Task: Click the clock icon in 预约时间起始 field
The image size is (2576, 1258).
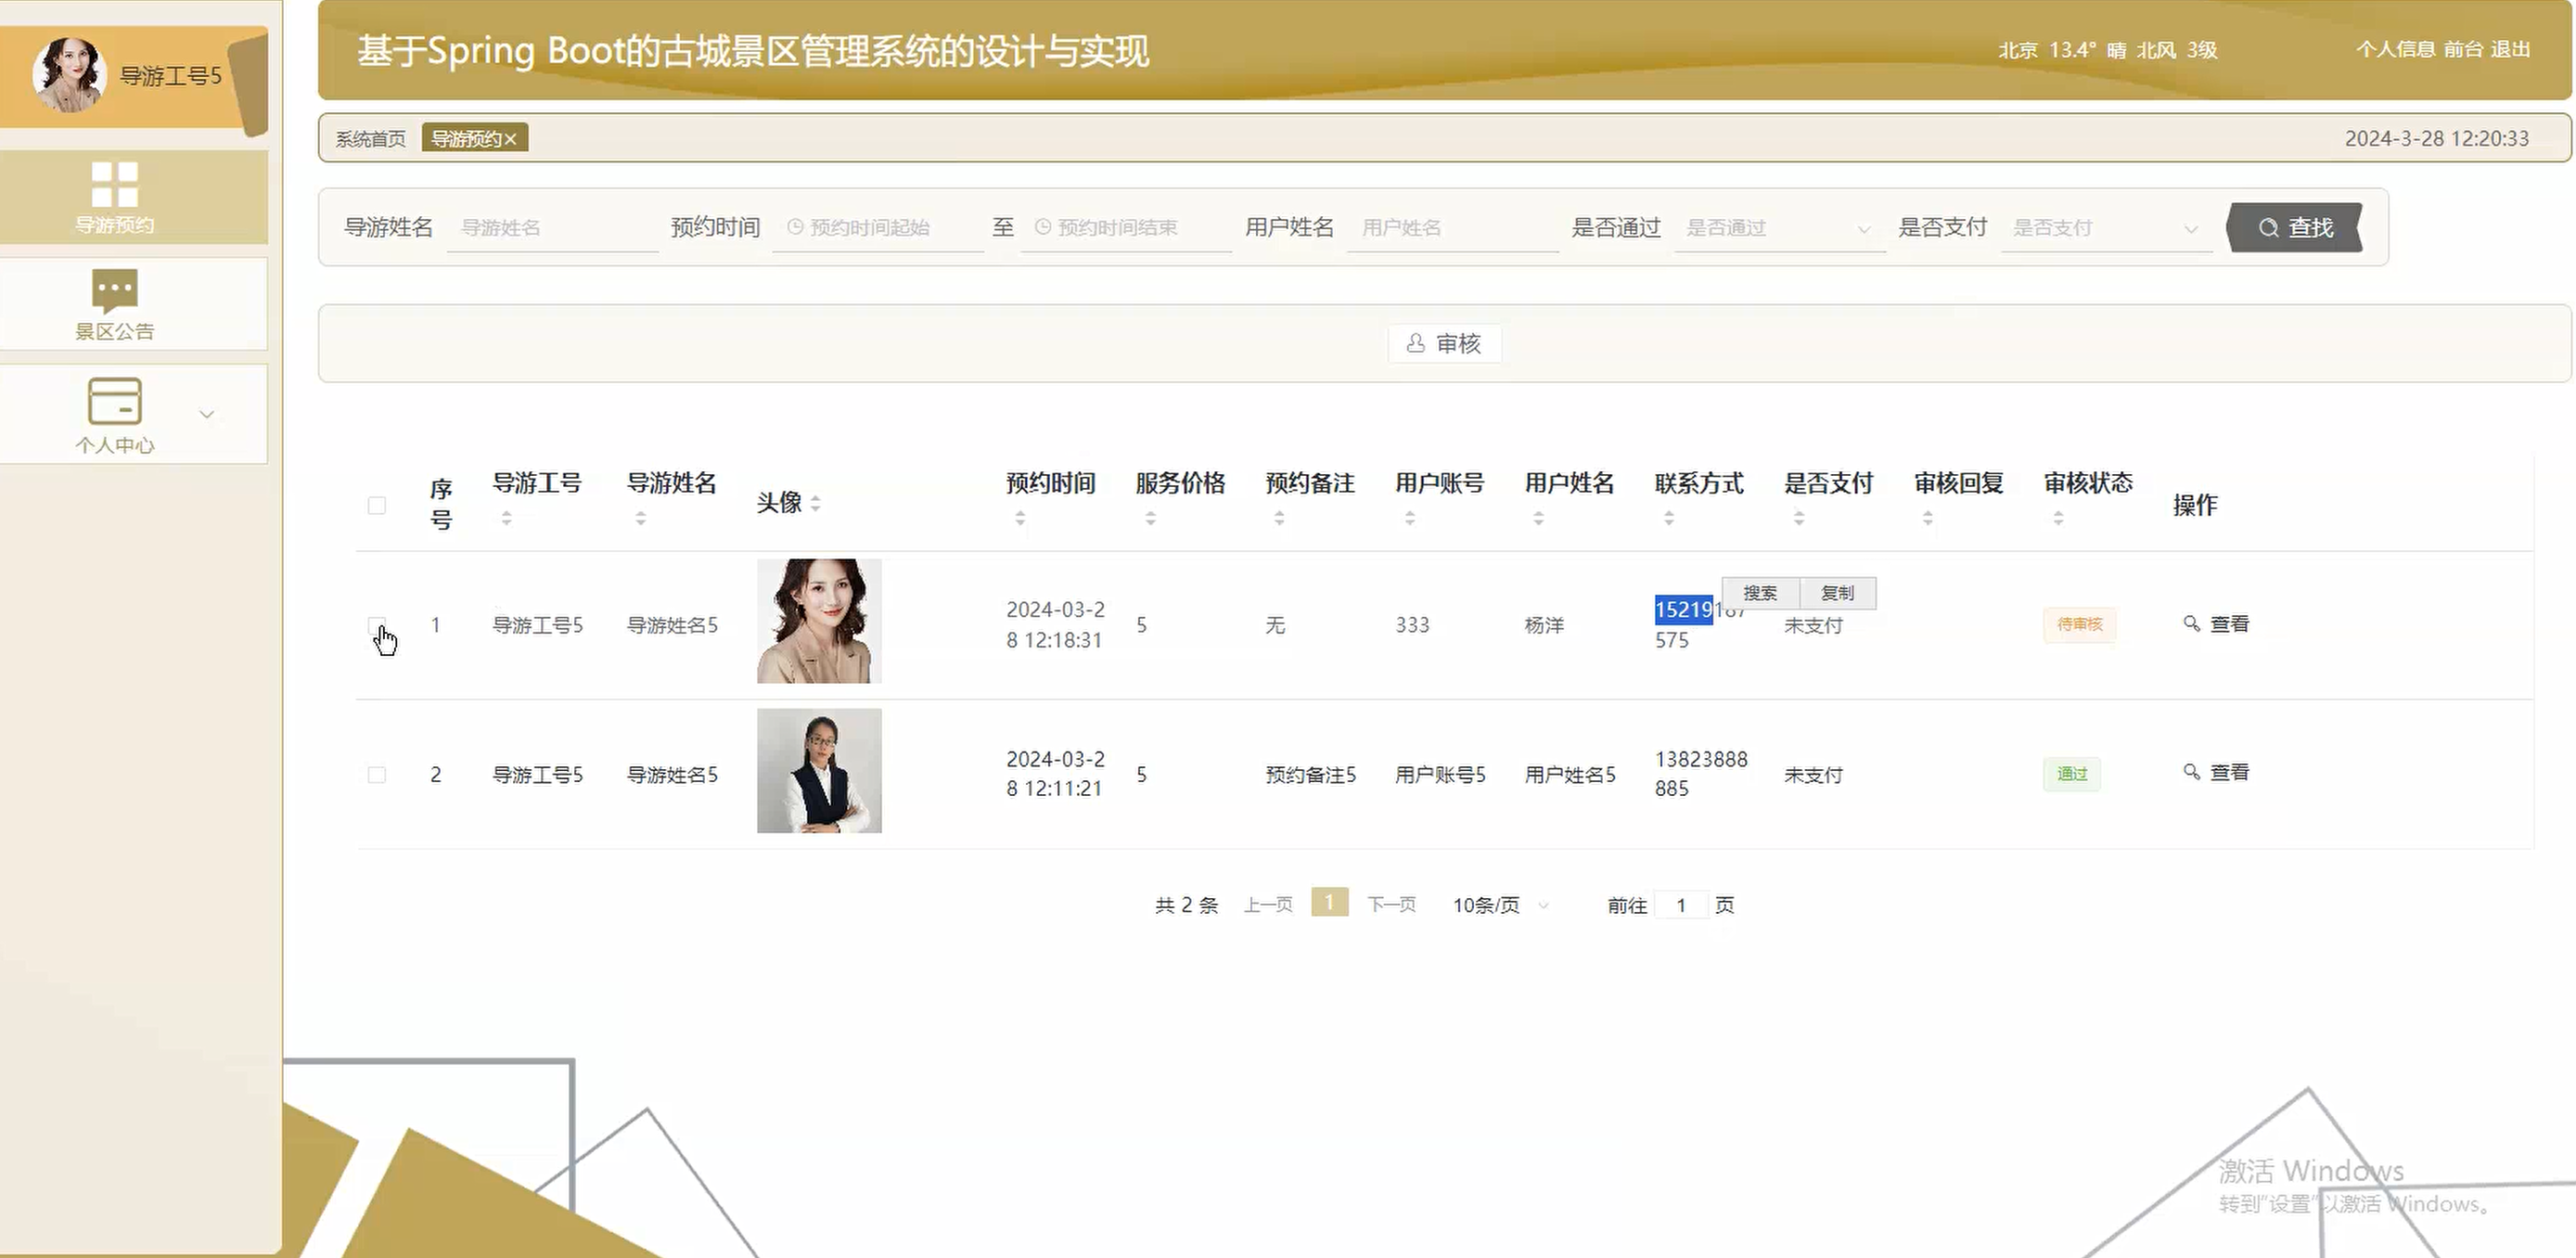Action: (x=795, y=228)
